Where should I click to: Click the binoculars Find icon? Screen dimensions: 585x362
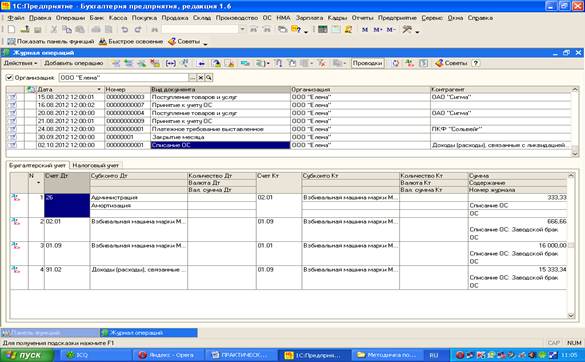pyautogui.click(x=154, y=29)
